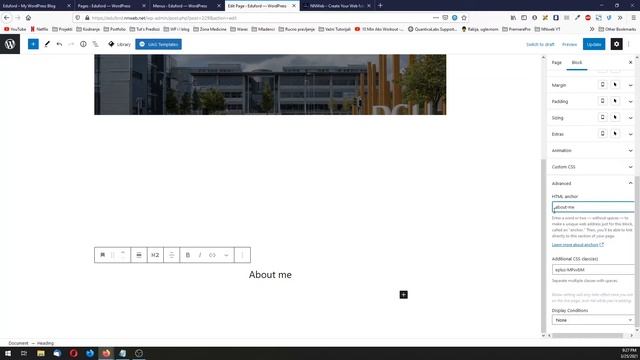Open a new browser tab

[380, 6]
